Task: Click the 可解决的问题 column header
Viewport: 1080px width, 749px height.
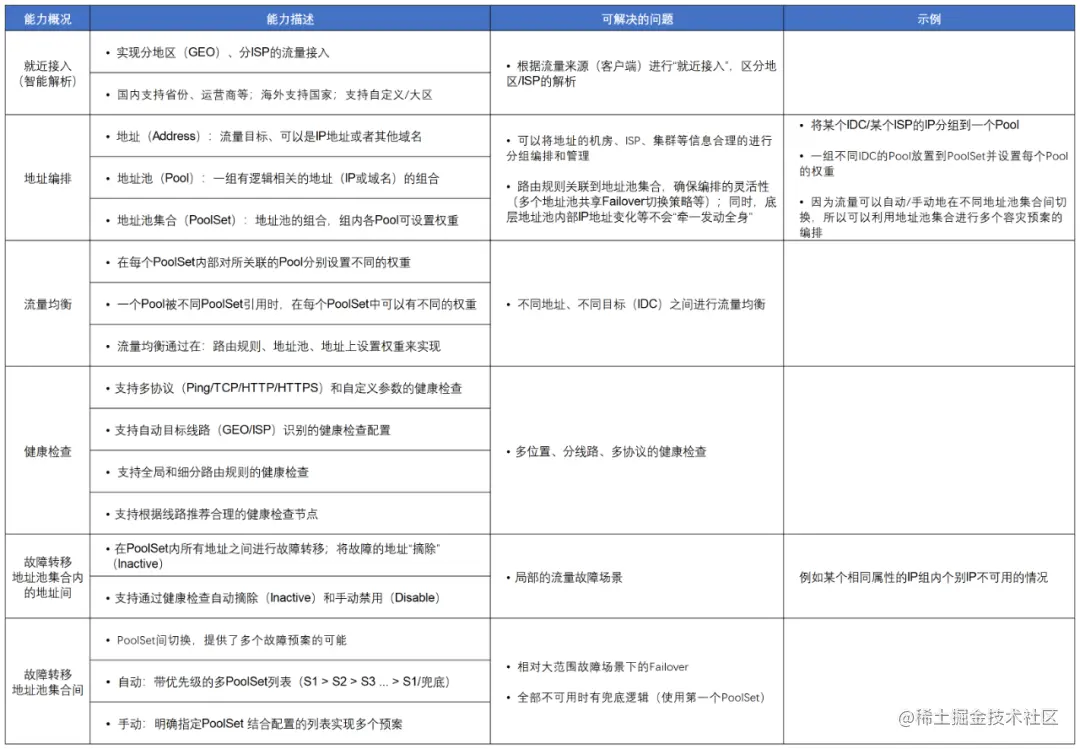Action: coord(635,18)
